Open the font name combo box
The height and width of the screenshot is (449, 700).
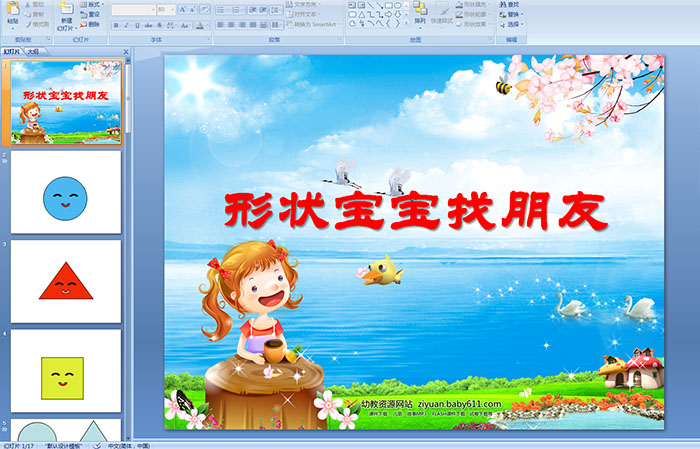pos(133,9)
